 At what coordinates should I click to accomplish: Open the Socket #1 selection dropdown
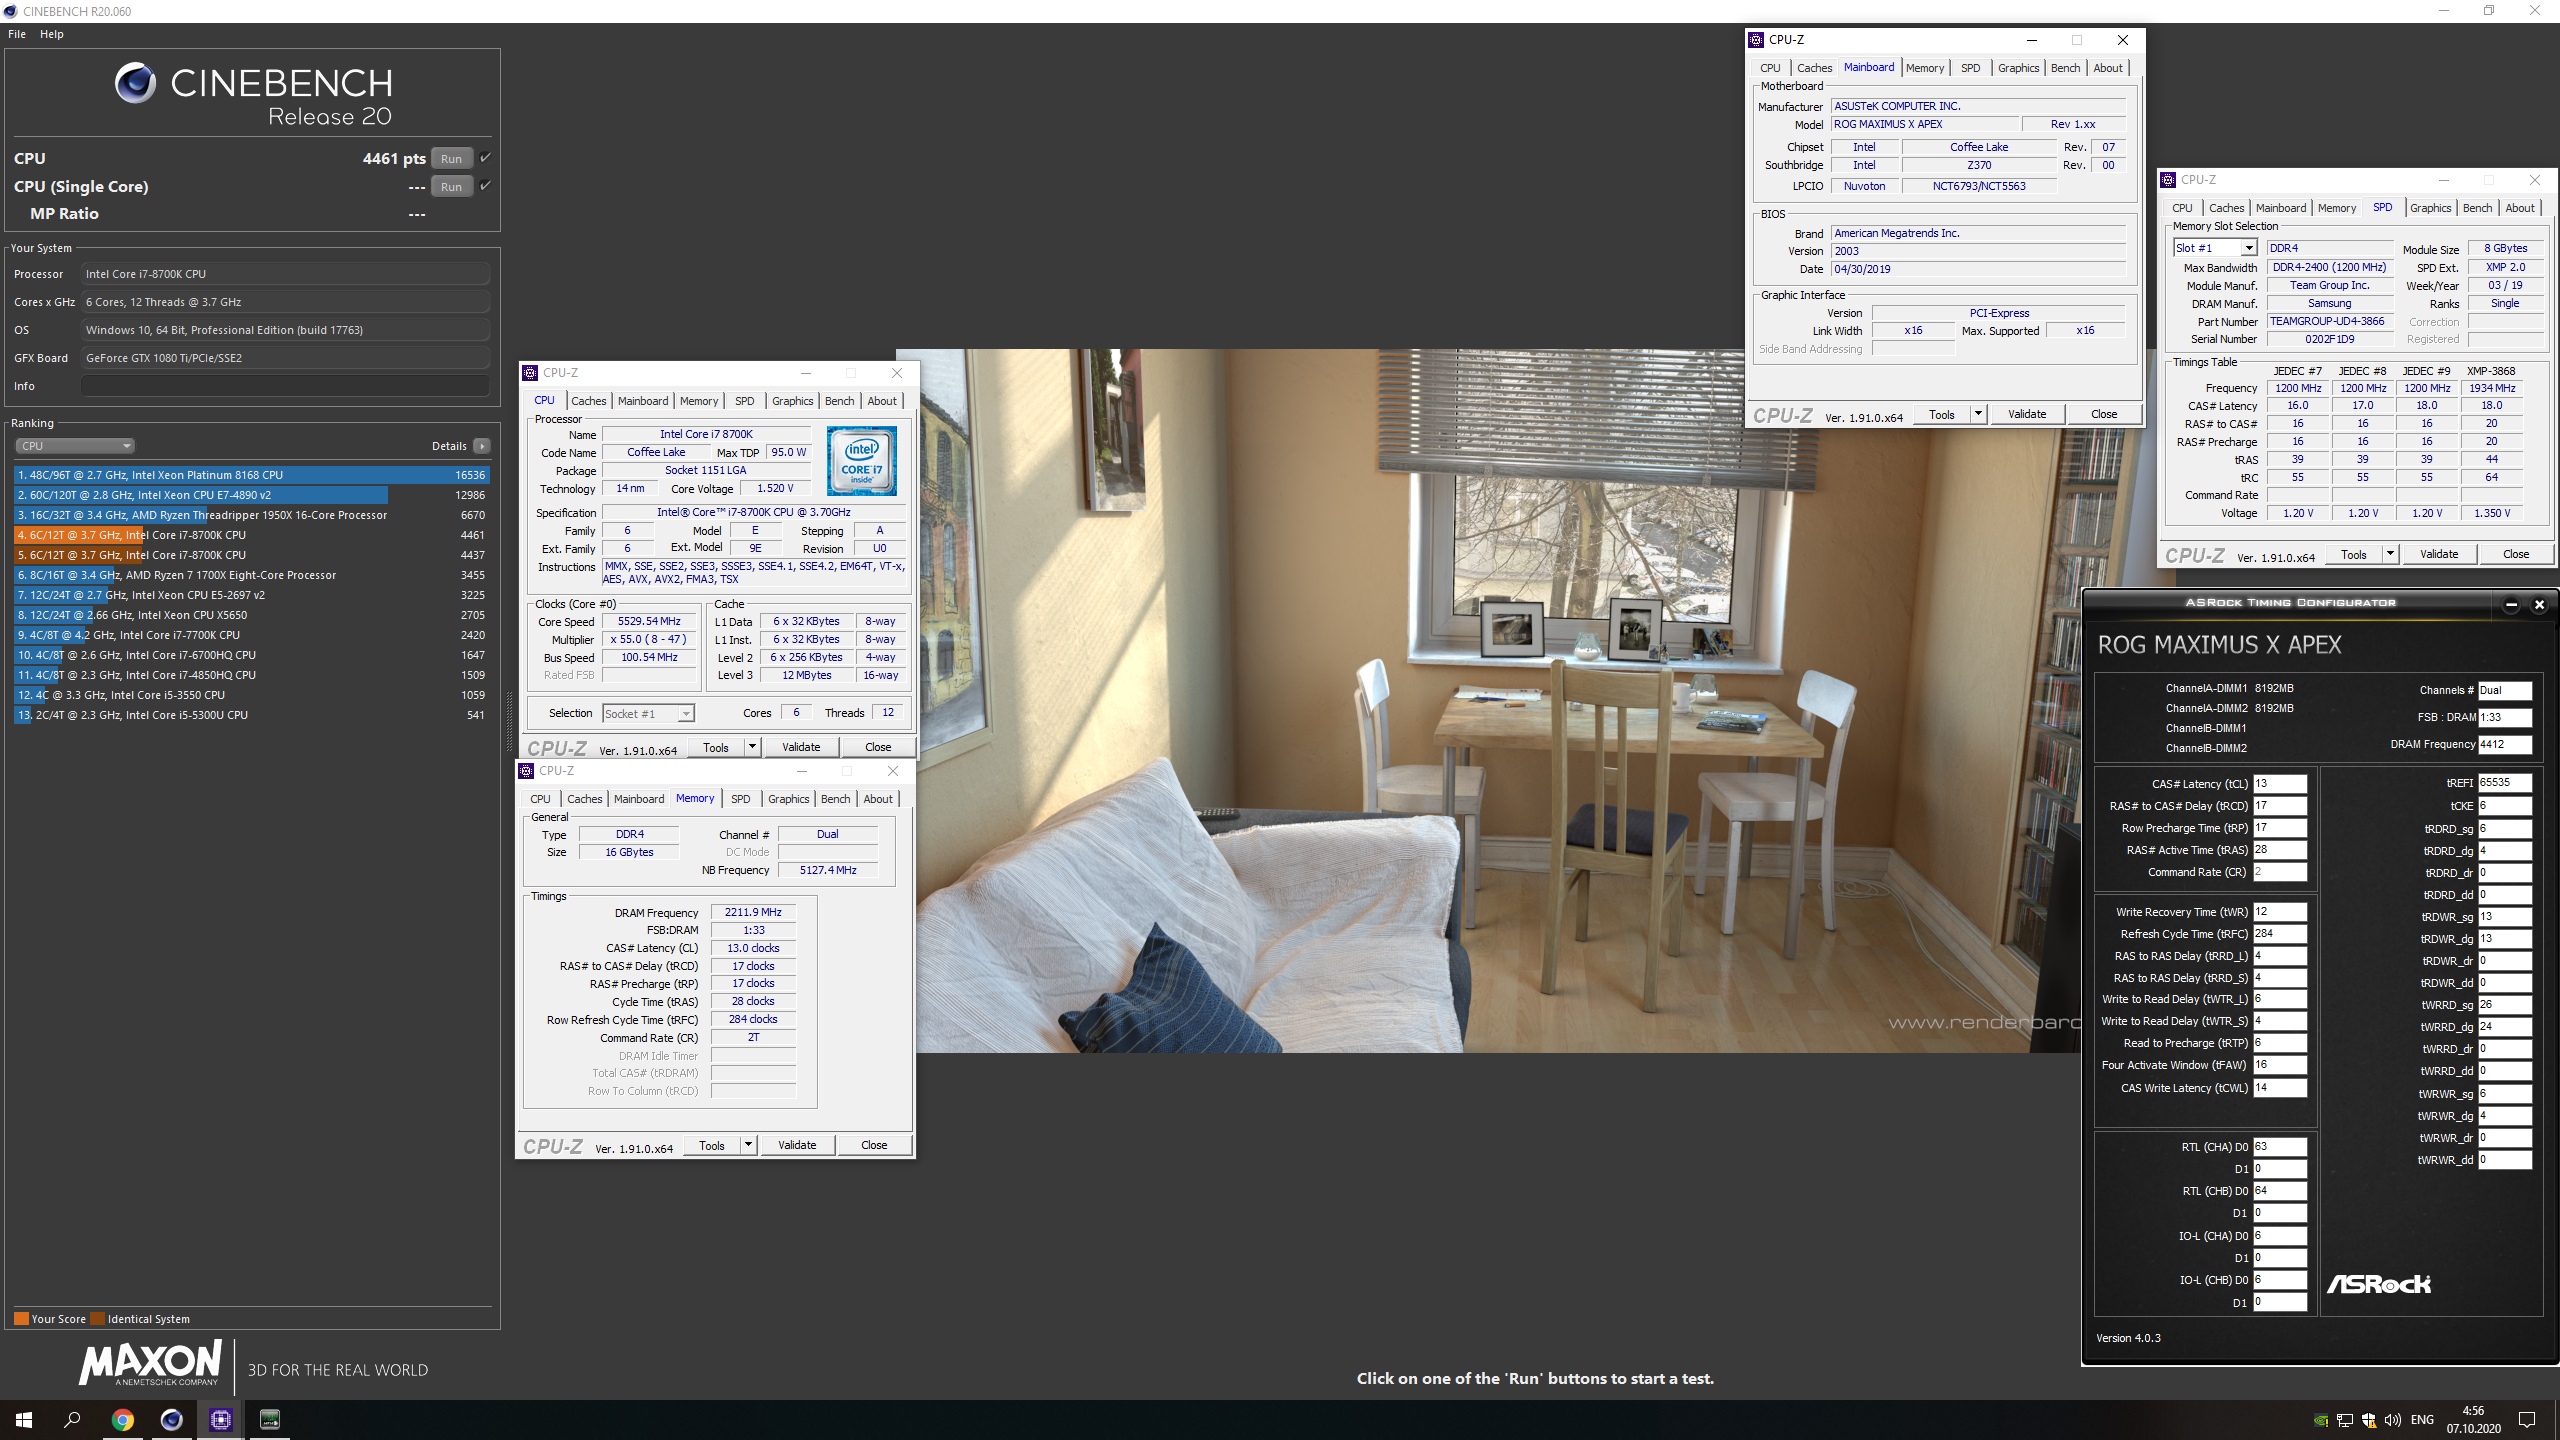point(648,713)
